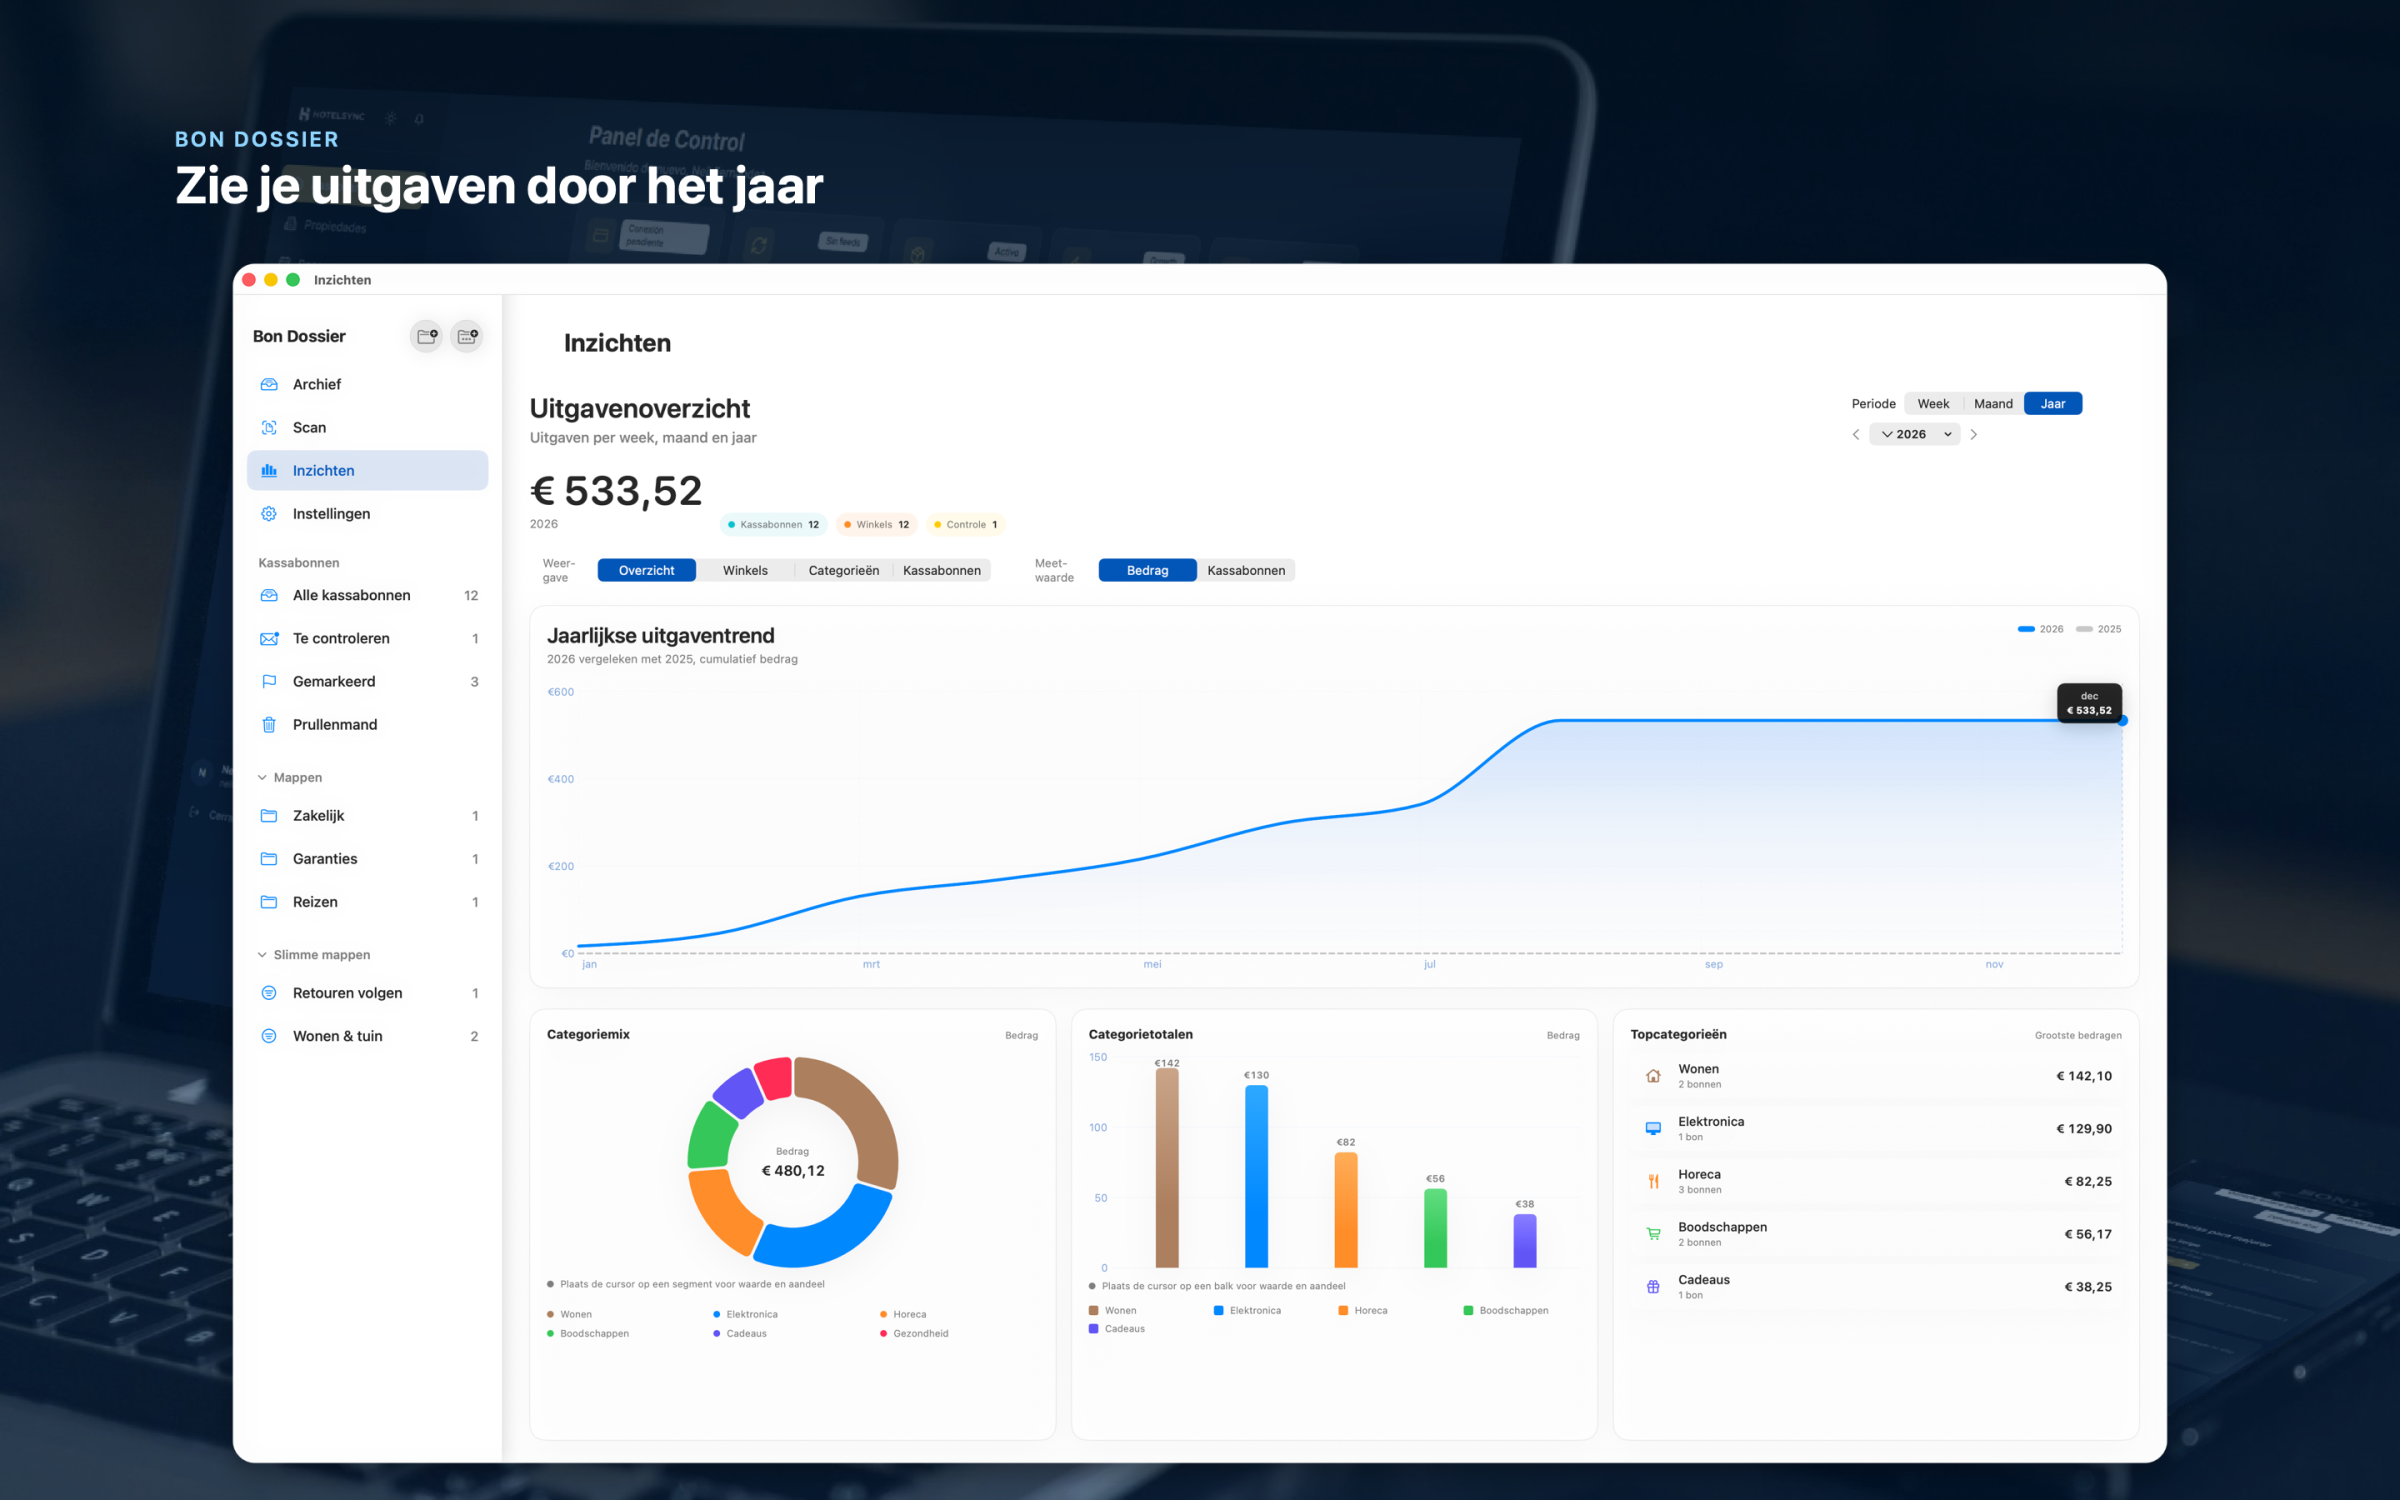Click the Kassabonnen 12 summary pill
Screen dimensions: 2400x1500
(773, 524)
